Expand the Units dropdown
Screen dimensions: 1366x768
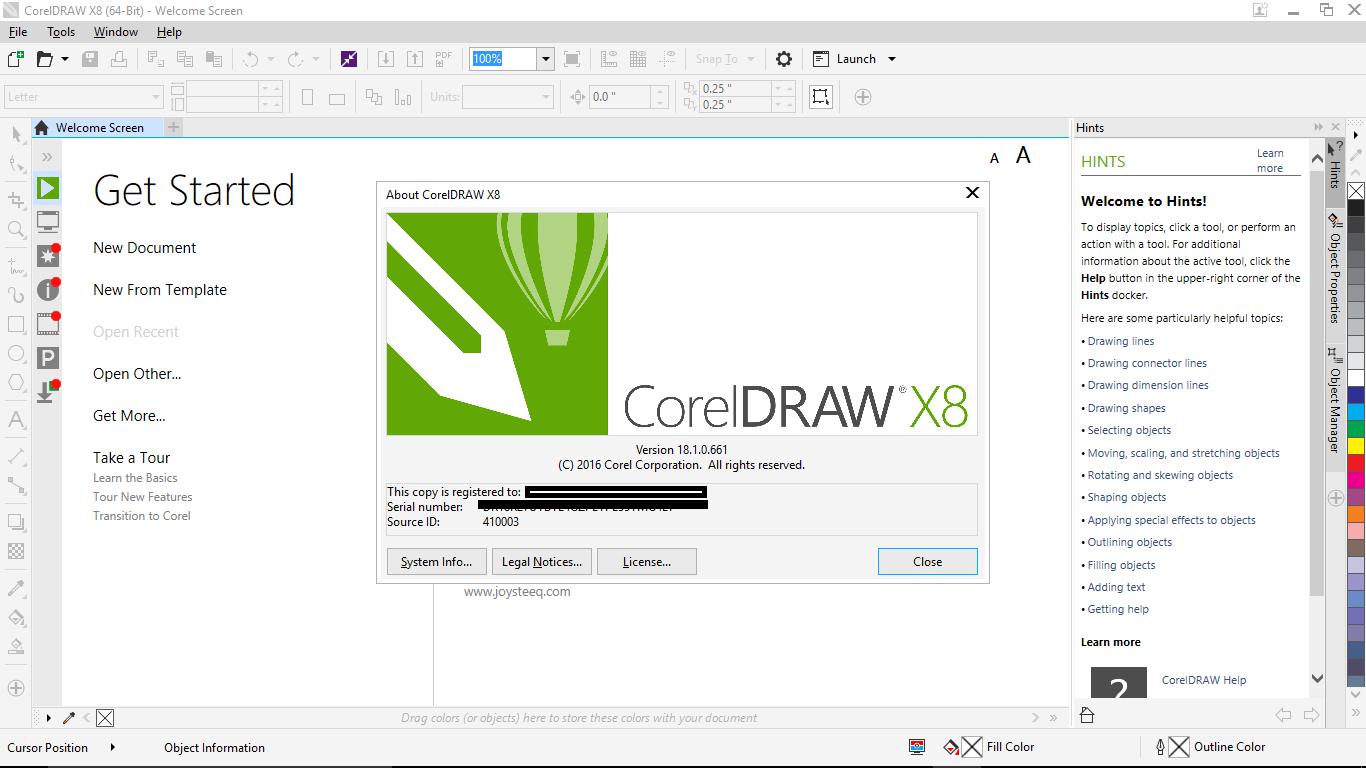point(546,97)
